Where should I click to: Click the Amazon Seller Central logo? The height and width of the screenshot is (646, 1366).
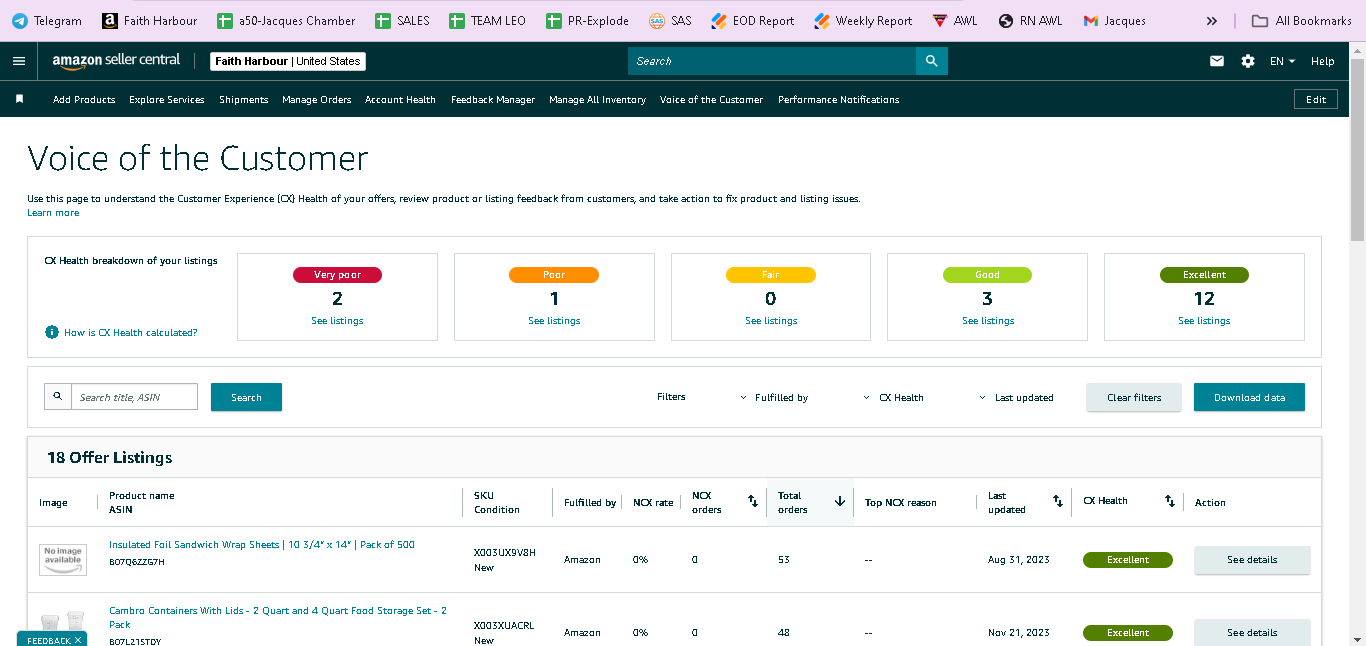(x=116, y=61)
